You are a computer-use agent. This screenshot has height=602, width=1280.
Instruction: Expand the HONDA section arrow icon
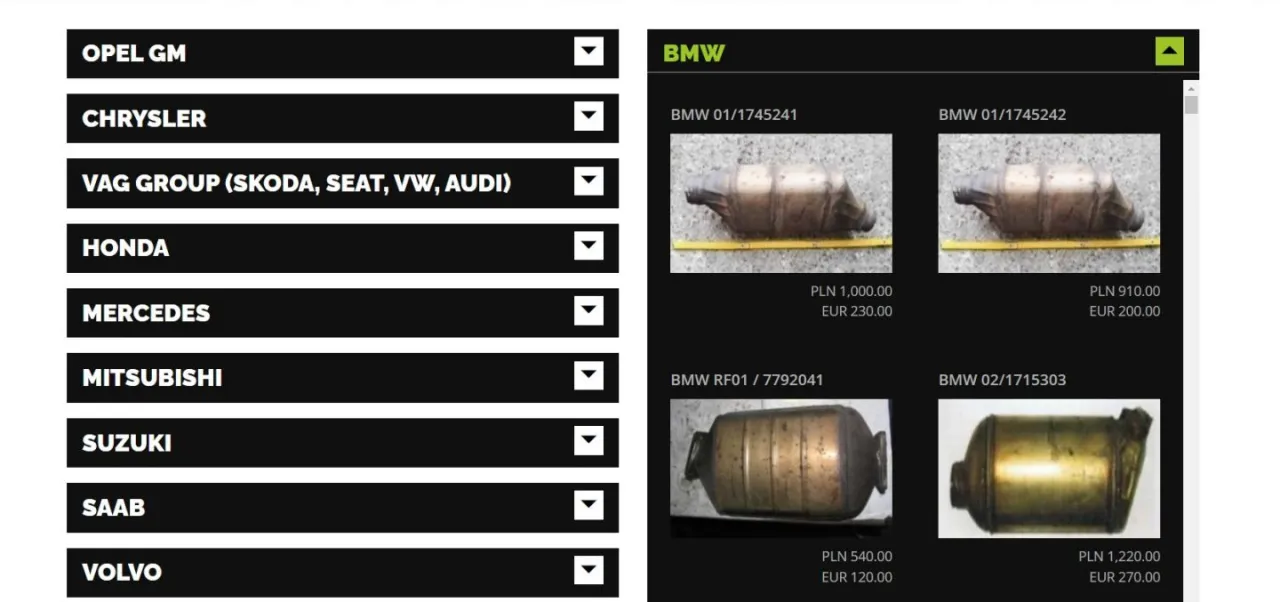coord(589,246)
